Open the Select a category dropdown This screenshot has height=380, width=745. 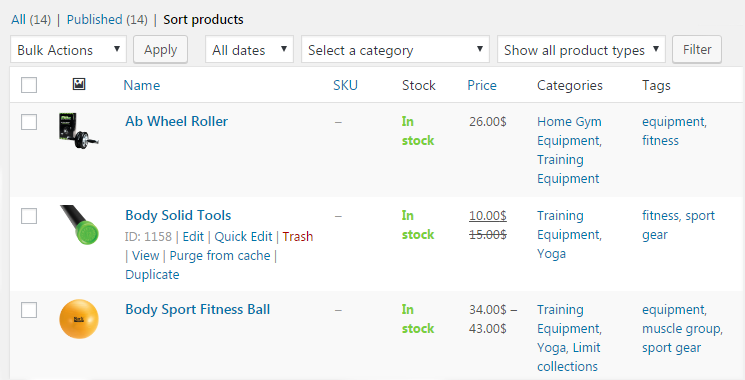coord(395,49)
